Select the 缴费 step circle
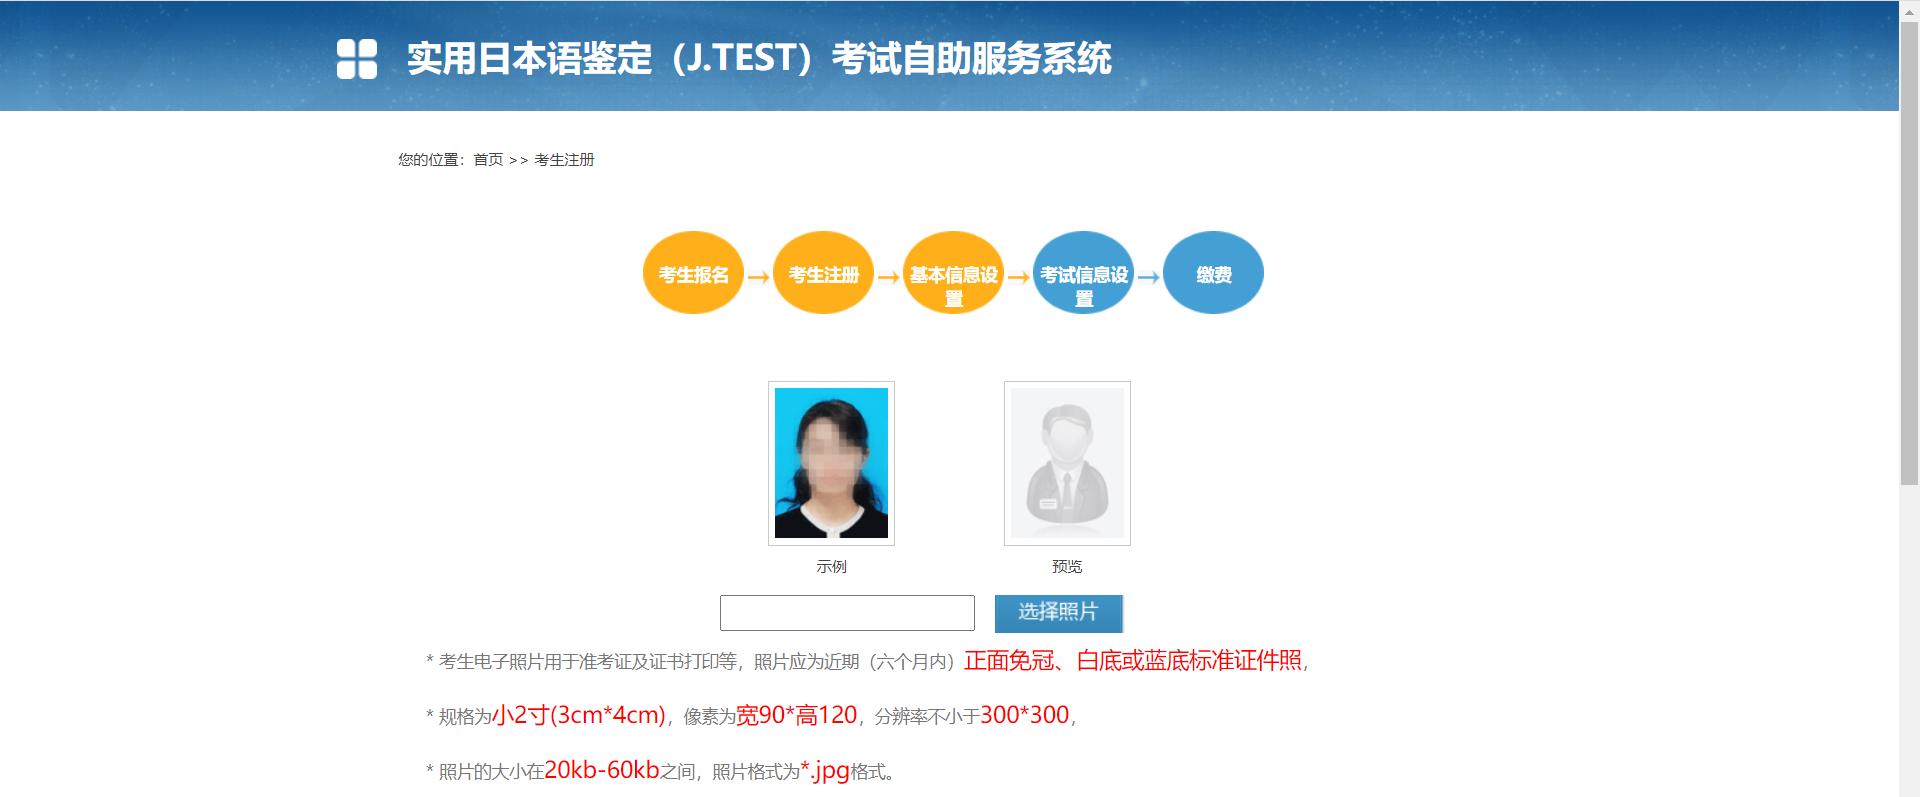 [1213, 273]
